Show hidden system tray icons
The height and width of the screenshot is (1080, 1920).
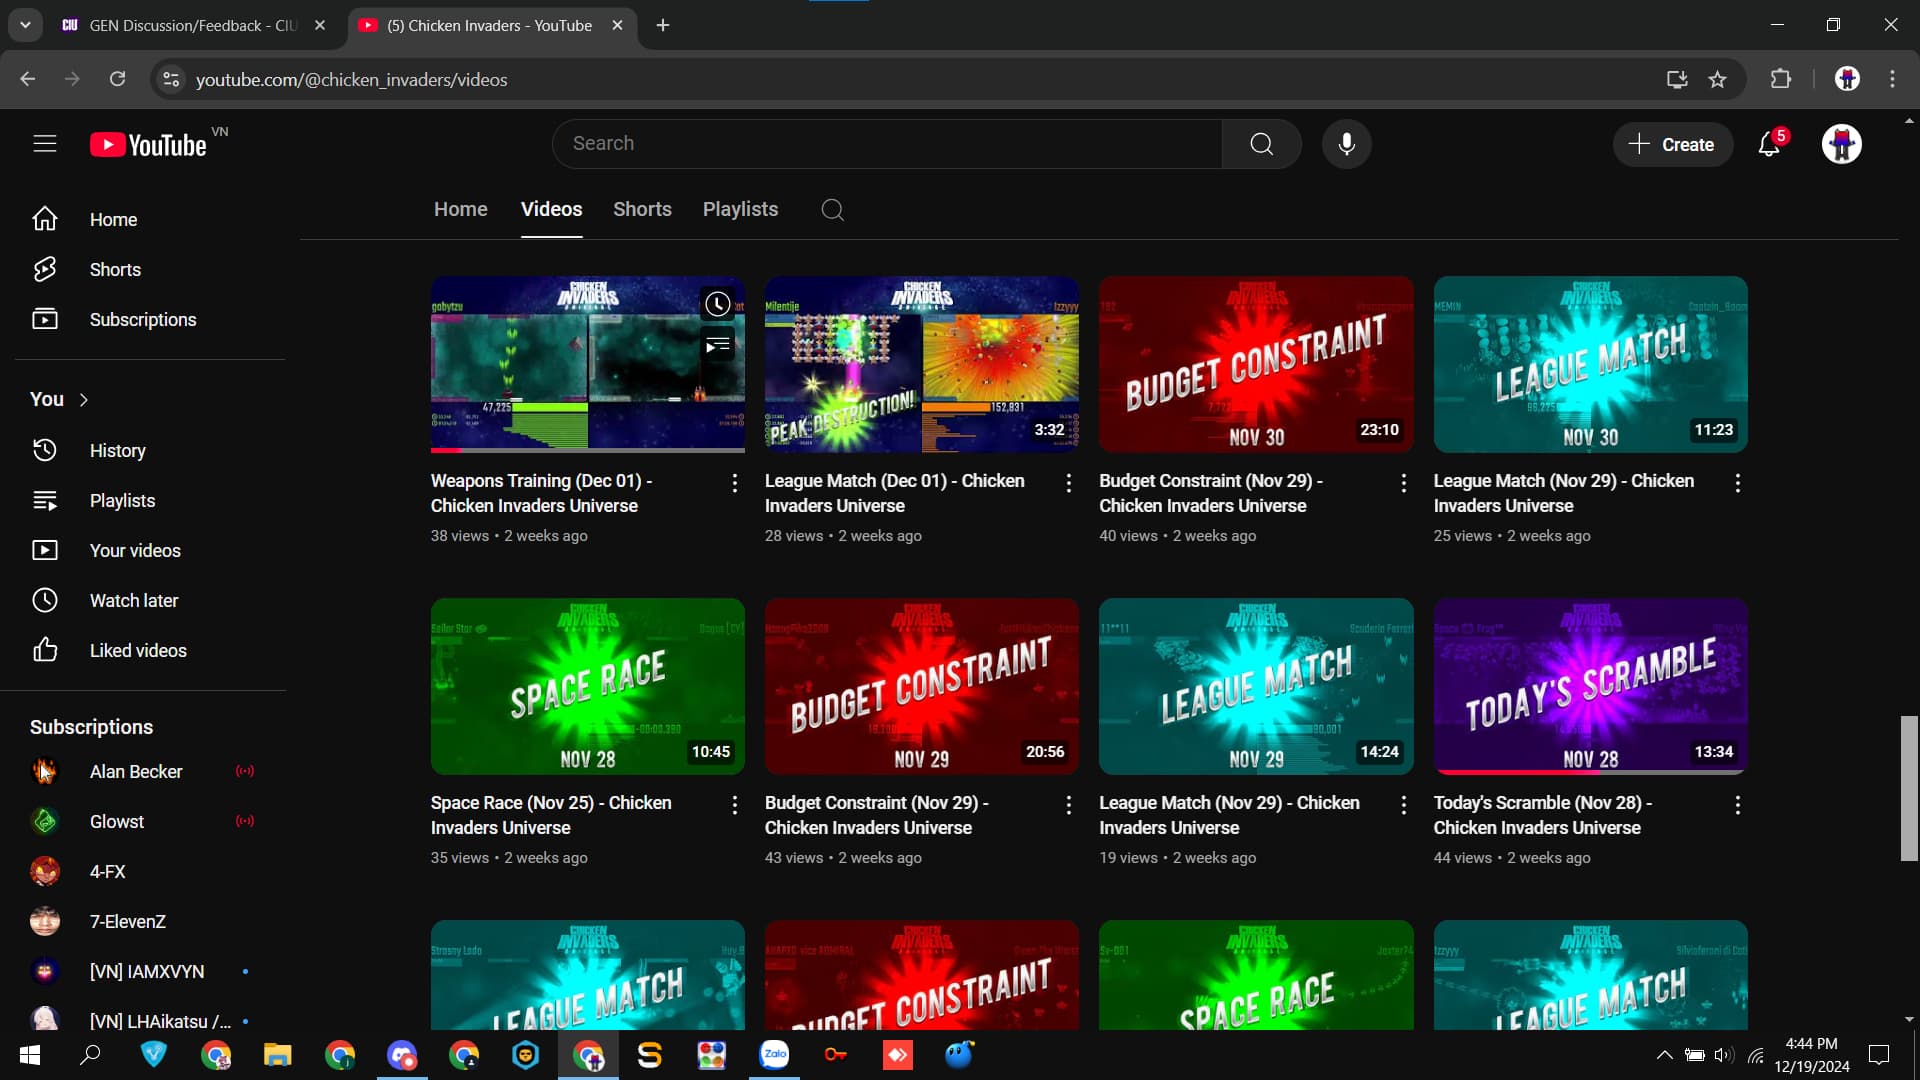(x=1664, y=1055)
